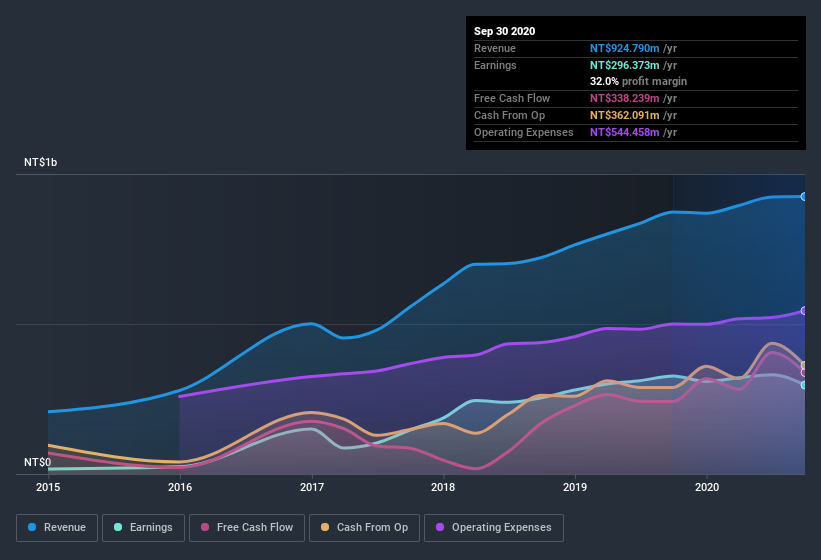
Task: Click the NT$338.239m free cash flow value
Action: pos(625,98)
